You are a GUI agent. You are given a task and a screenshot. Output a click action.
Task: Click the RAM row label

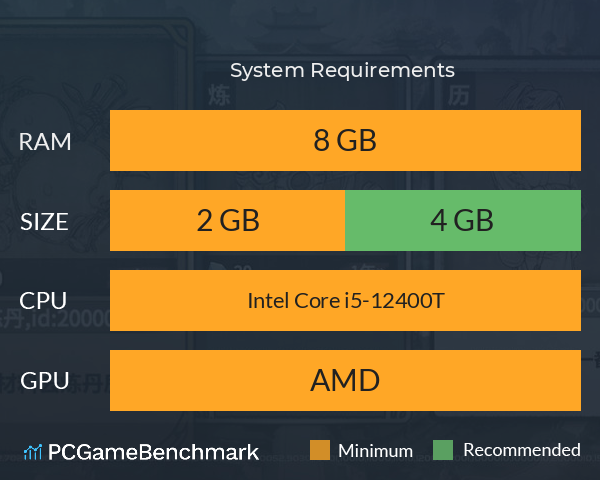coord(45,142)
